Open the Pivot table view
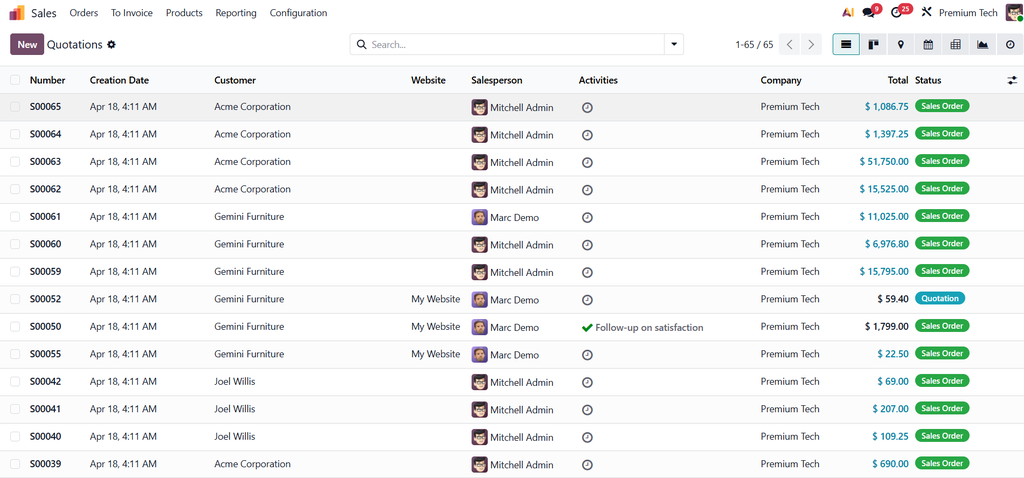 [x=955, y=45]
